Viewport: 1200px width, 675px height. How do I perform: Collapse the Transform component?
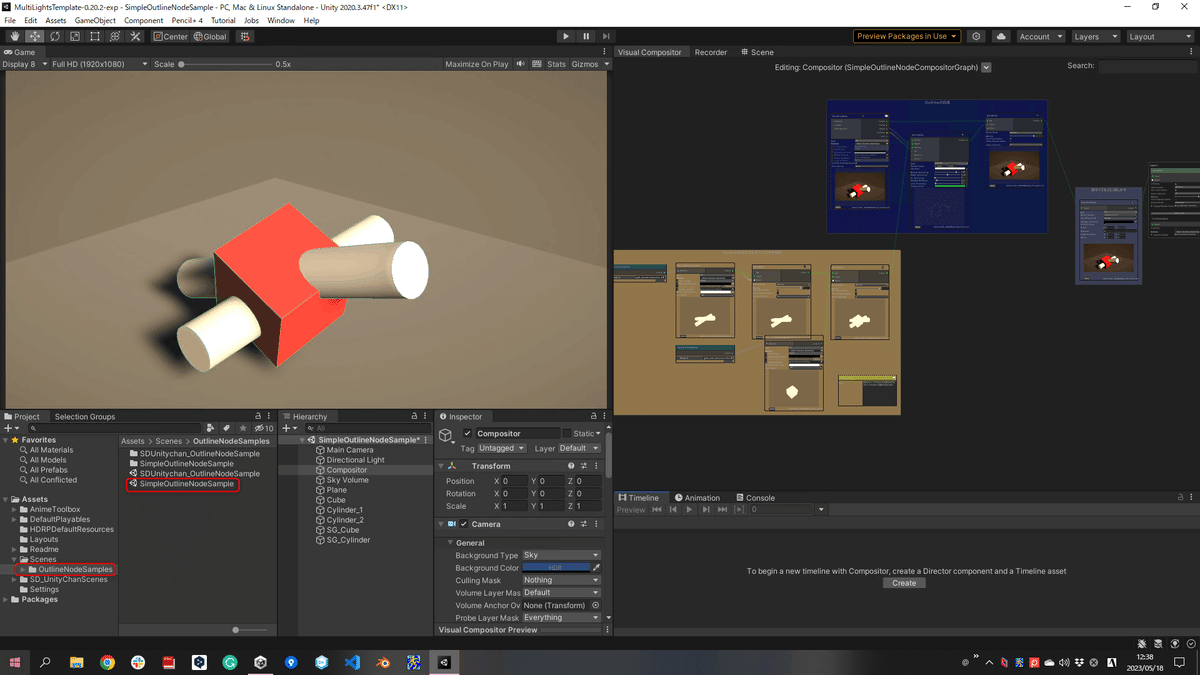pyautogui.click(x=441, y=466)
